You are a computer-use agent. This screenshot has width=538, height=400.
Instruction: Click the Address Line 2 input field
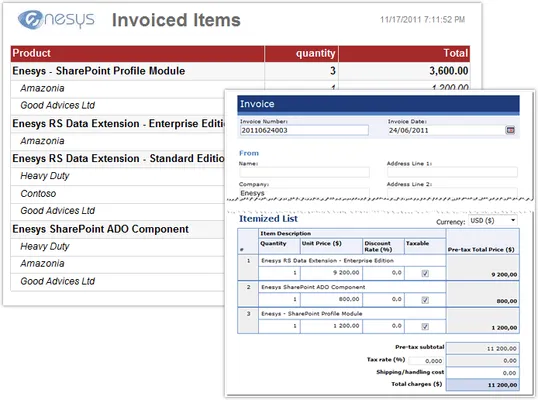[452, 193]
